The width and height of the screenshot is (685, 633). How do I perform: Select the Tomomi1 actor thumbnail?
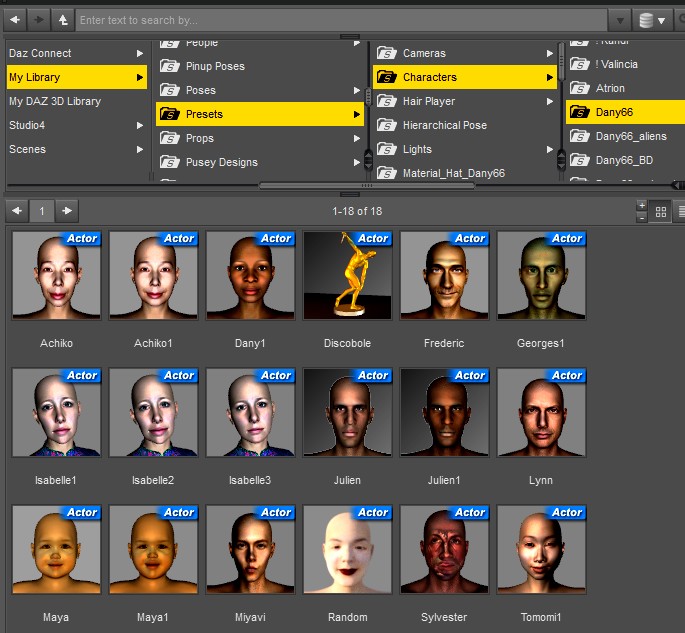(x=541, y=549)
